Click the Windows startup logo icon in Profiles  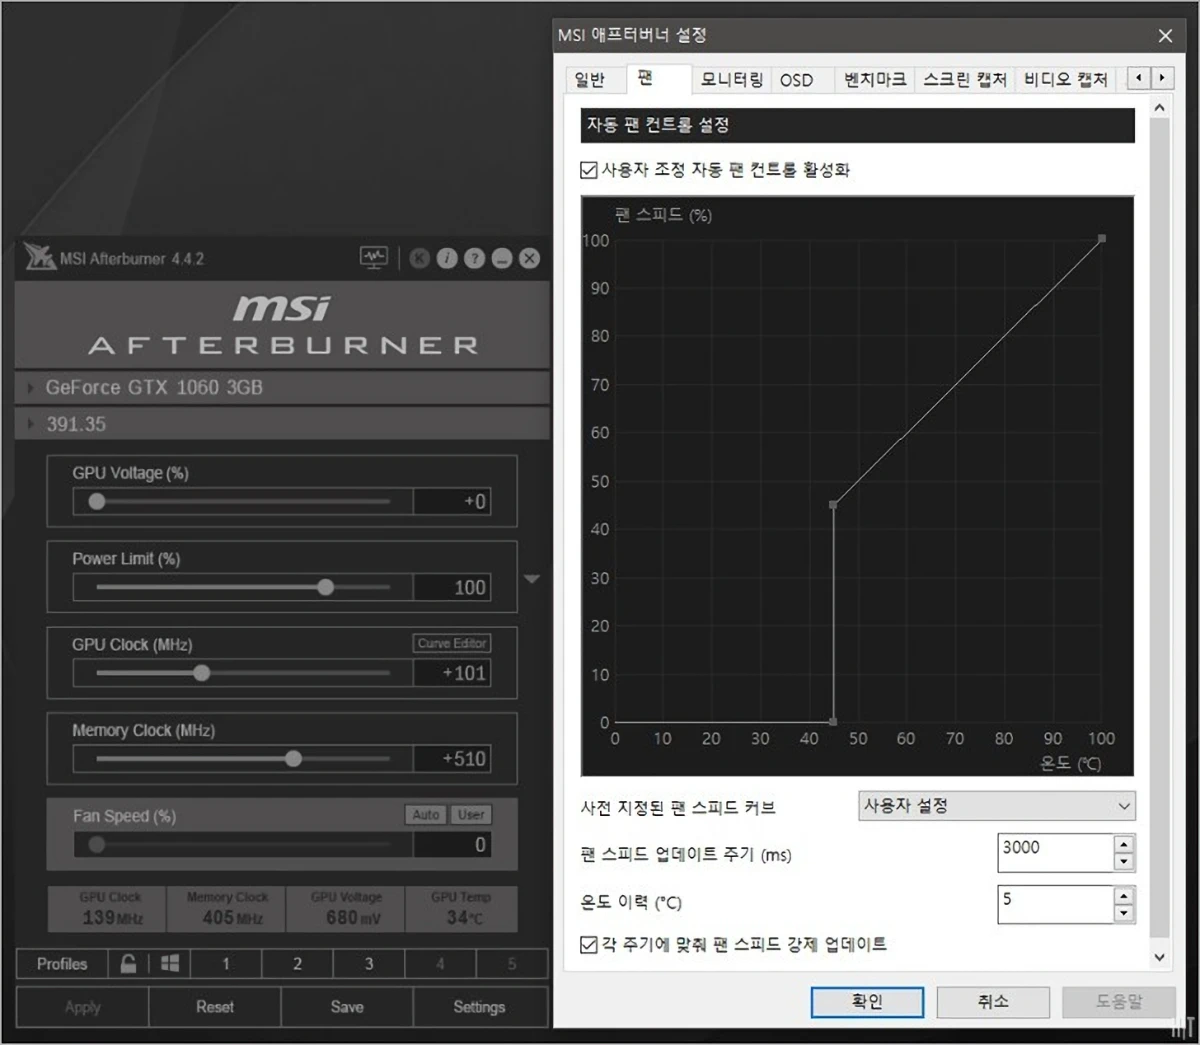(x=170, y=963)
